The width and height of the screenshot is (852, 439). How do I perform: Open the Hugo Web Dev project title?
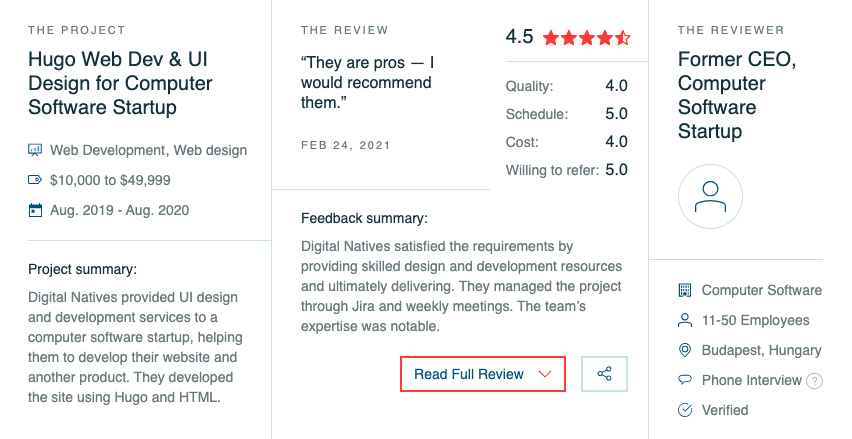coord(120,83)
